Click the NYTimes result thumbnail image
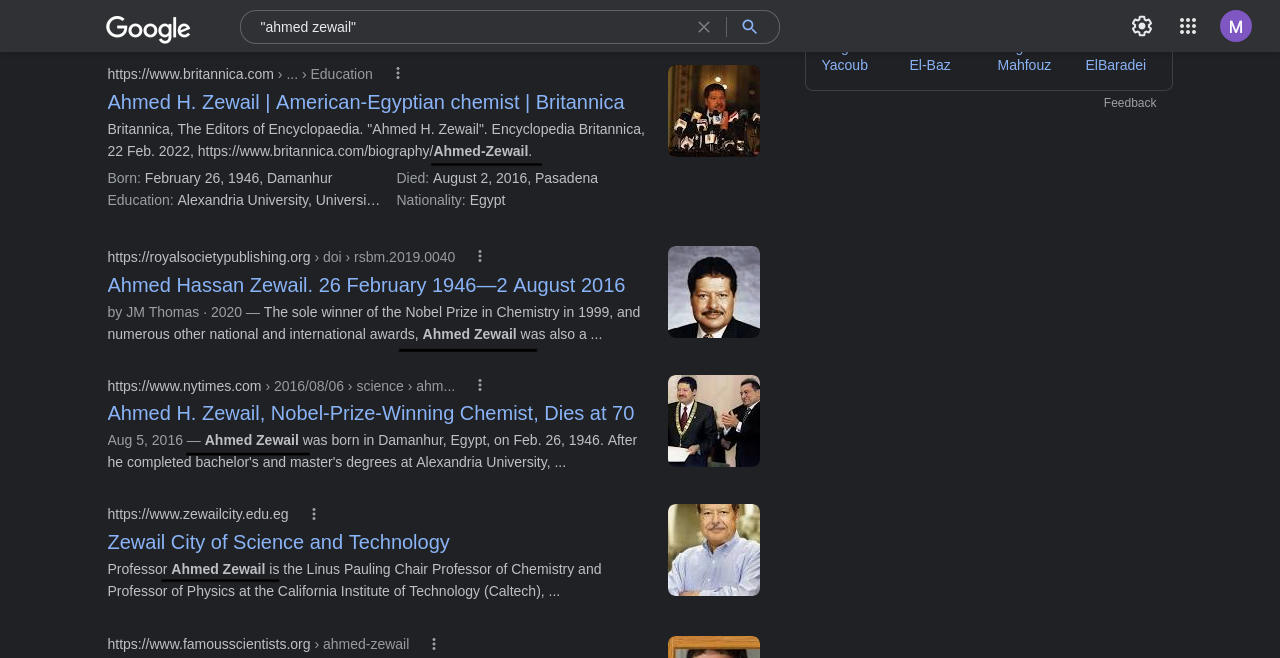 pyautogui.click(x=714, y=421)
